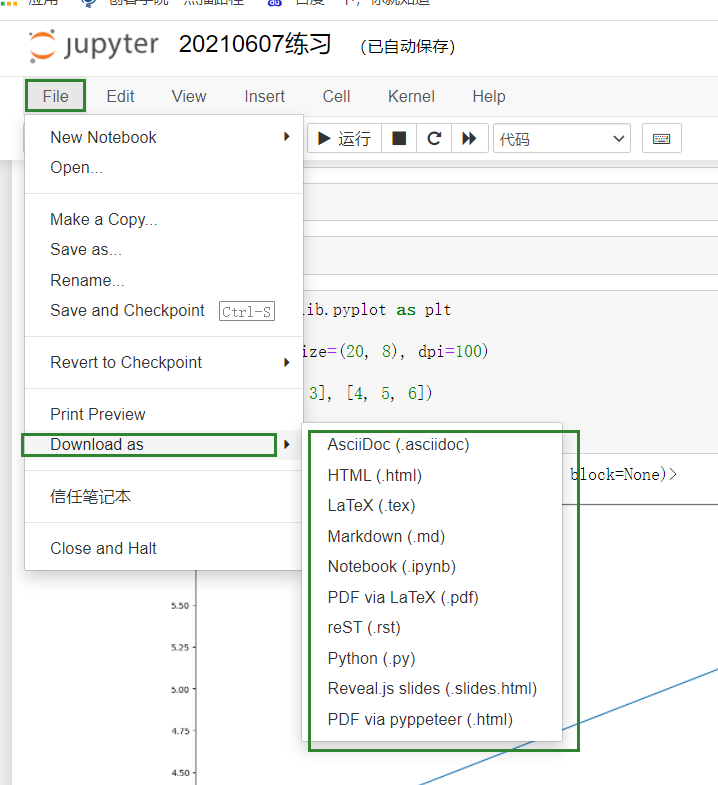Screen dimensions: 718x785
Task: Open the File menu
Action: [55, 96]
